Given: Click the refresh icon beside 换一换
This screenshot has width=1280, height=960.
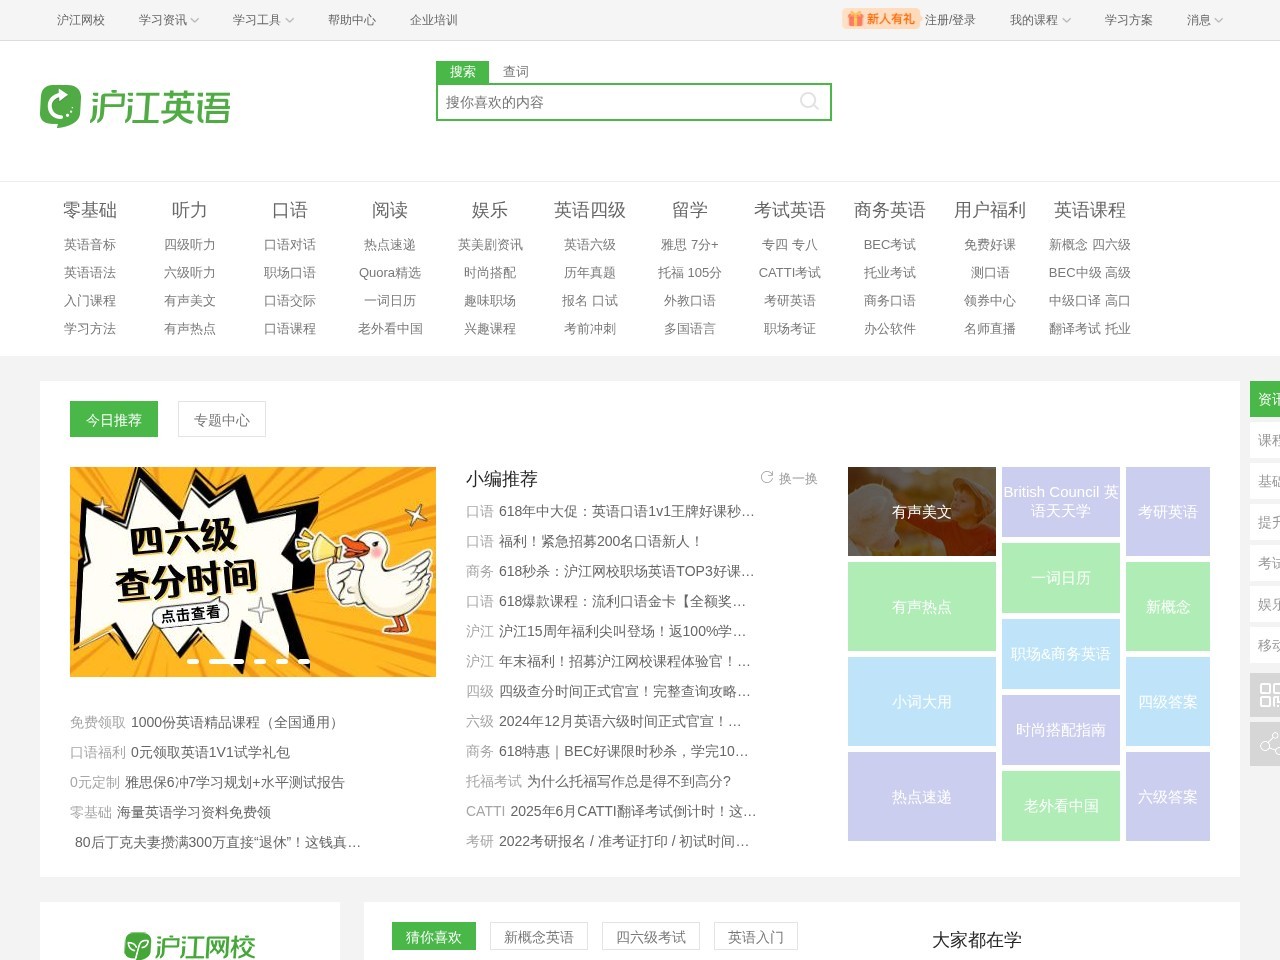Looking at the screenshot, I should click(x=767, y=478).
